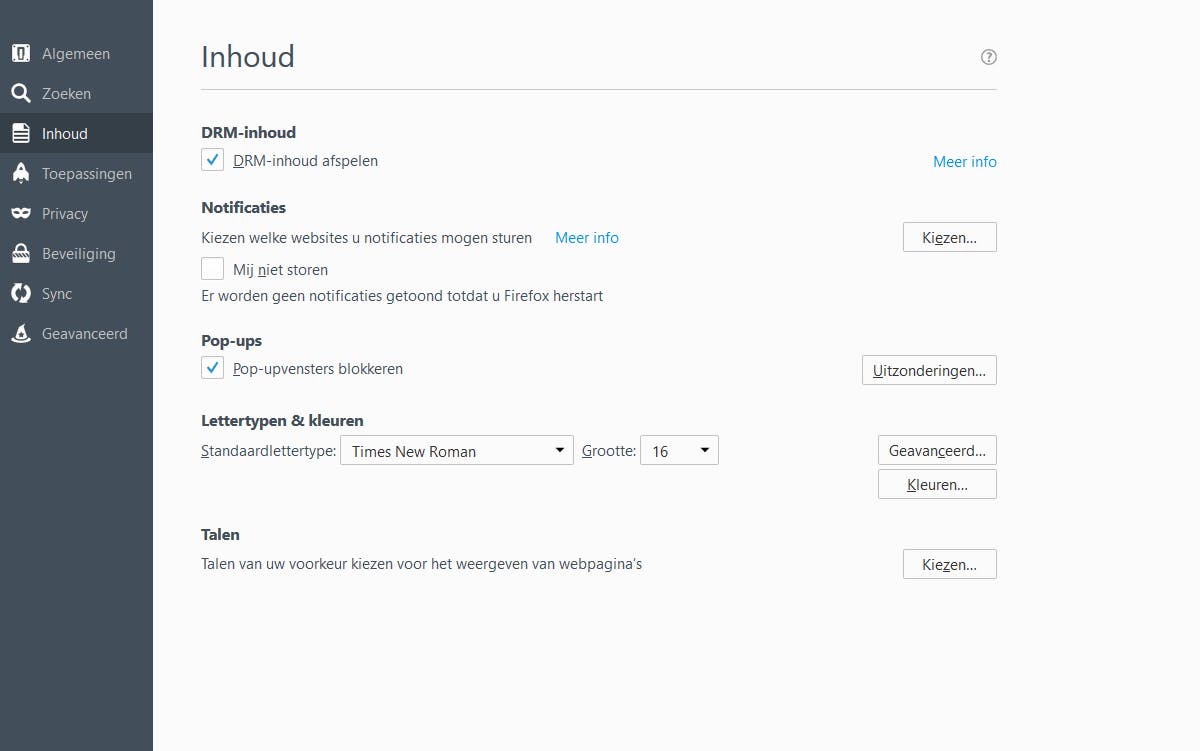Viewport: 1200px width, 751px height.
Task: Click Kiezen to choose webpage languages
Action: point(948,563)
